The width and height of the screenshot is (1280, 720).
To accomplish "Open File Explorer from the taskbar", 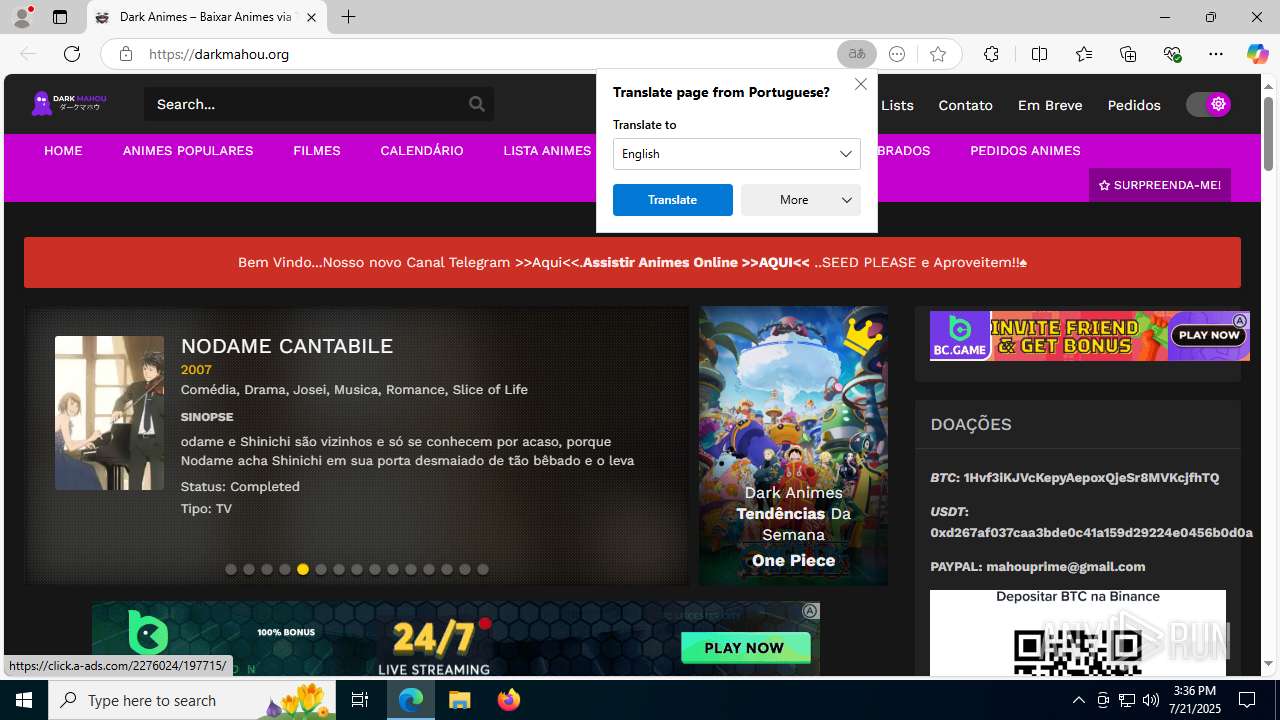I will tap(460, 700).
